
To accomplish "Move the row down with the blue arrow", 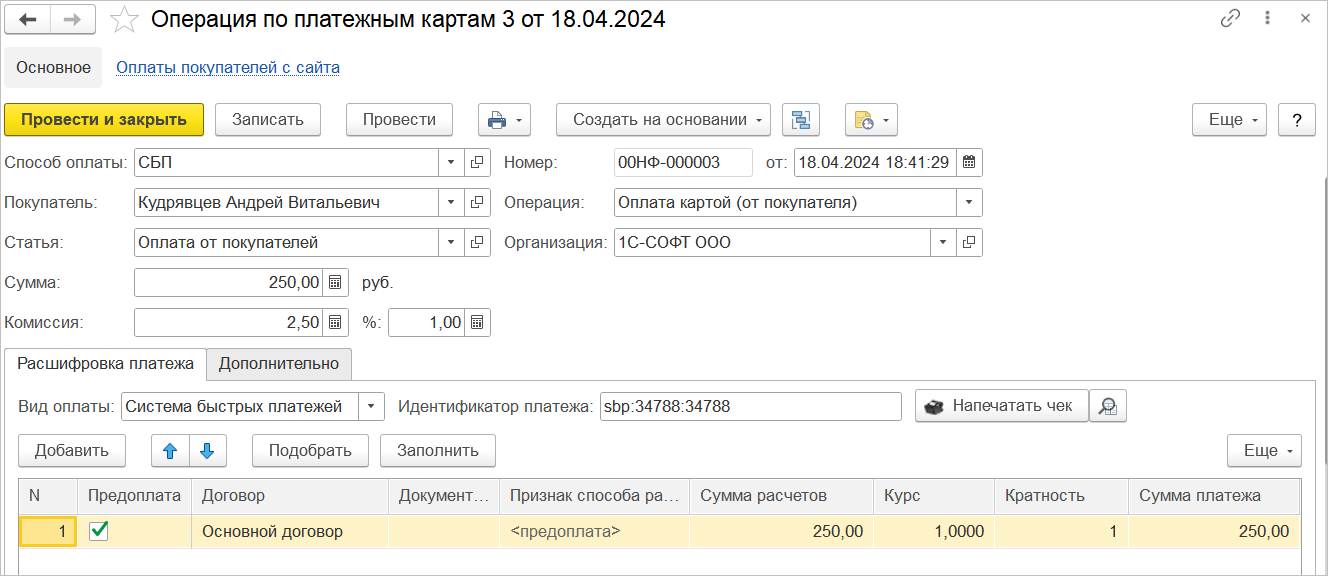I will click(x=207, y=450).
